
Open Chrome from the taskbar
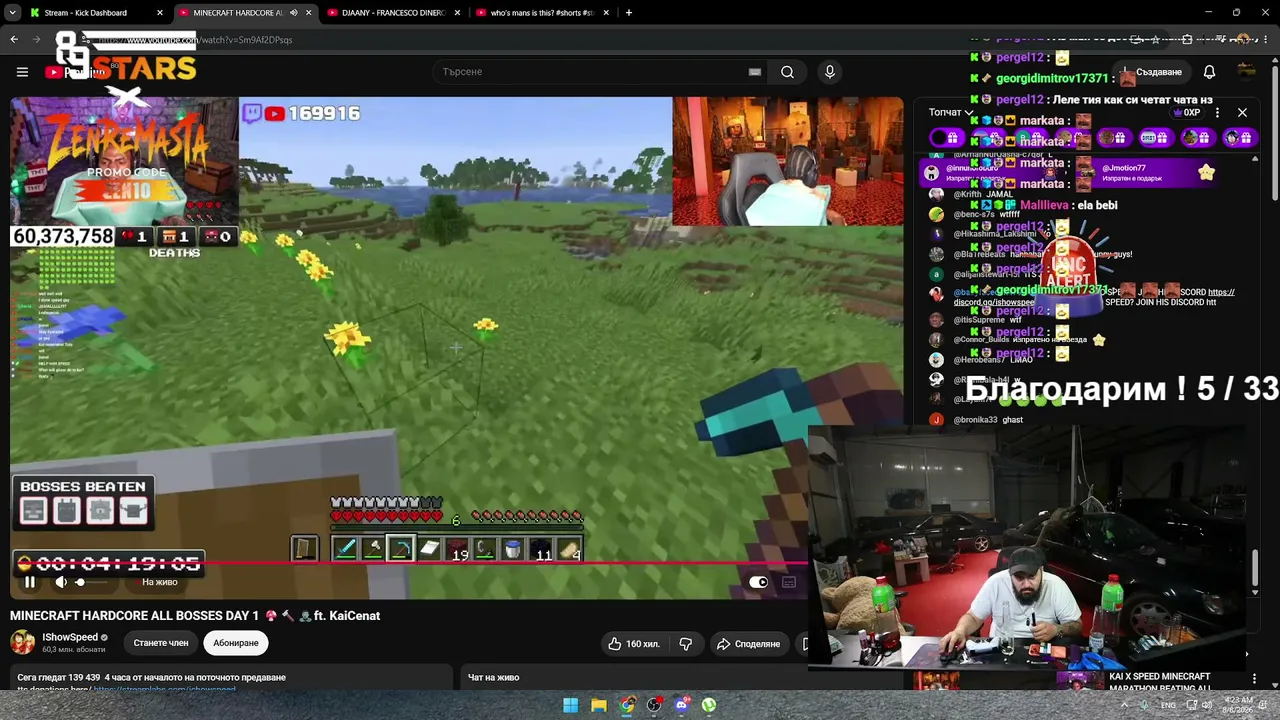[x=626, y=705]
